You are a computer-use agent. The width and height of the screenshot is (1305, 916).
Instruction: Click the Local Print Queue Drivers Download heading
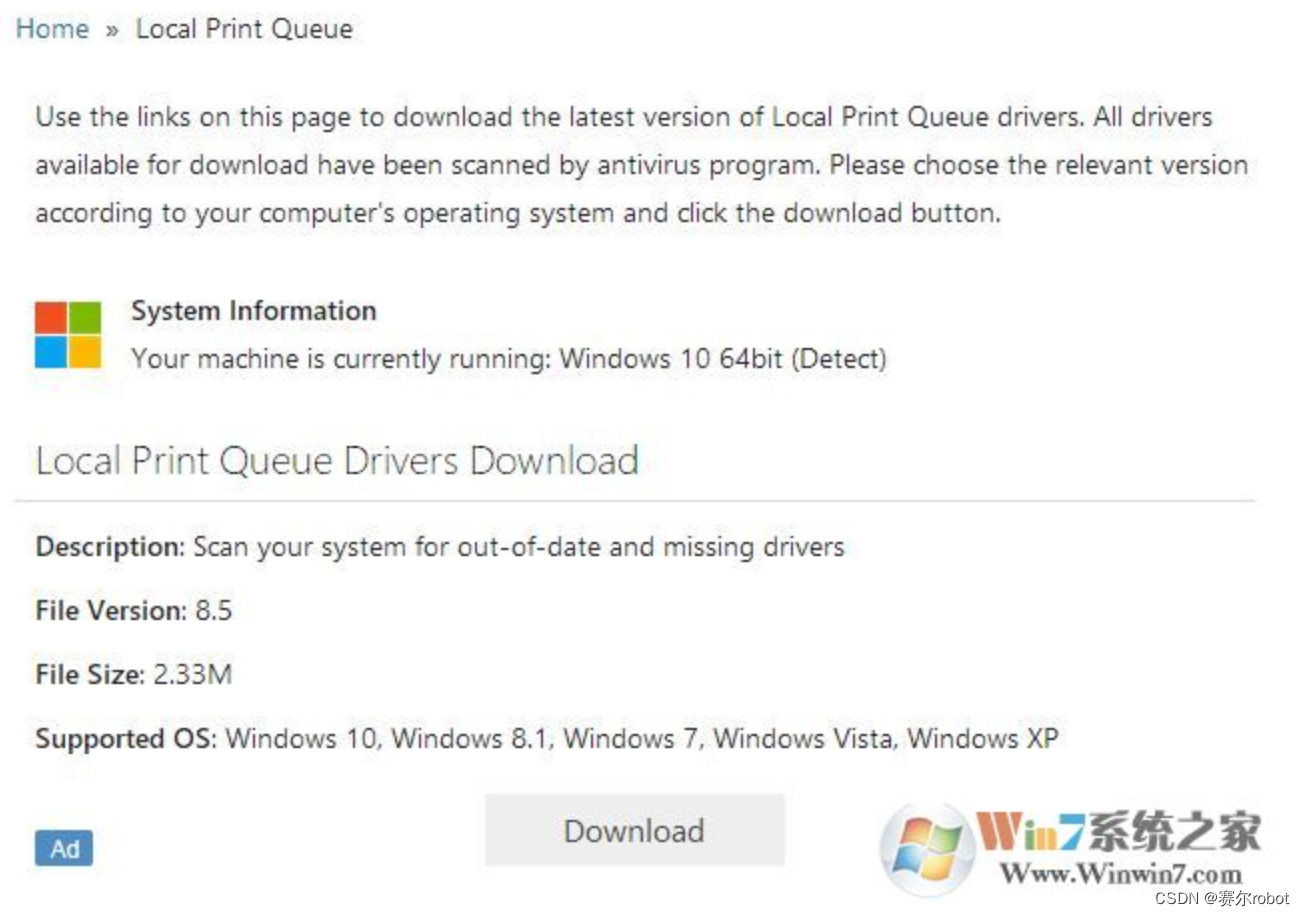[x=337, y=461]
